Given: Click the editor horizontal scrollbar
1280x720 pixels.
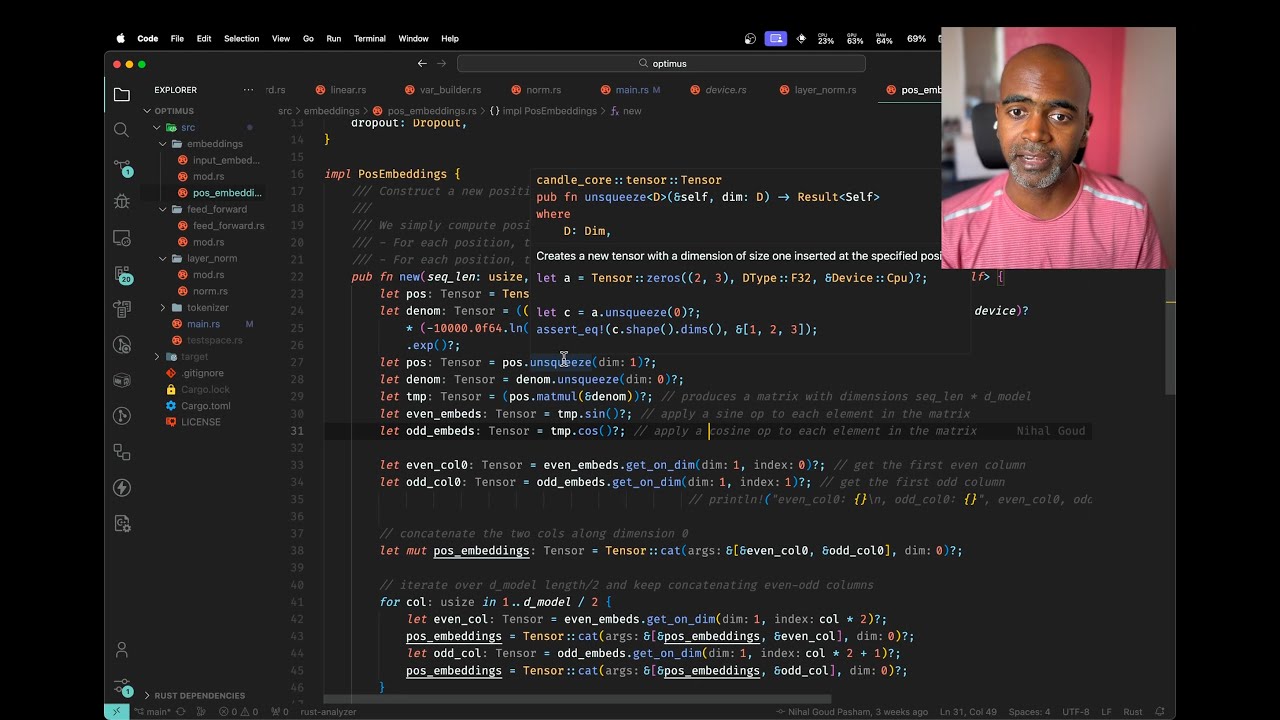Looking at the screenshot, I should coord(577,700).
